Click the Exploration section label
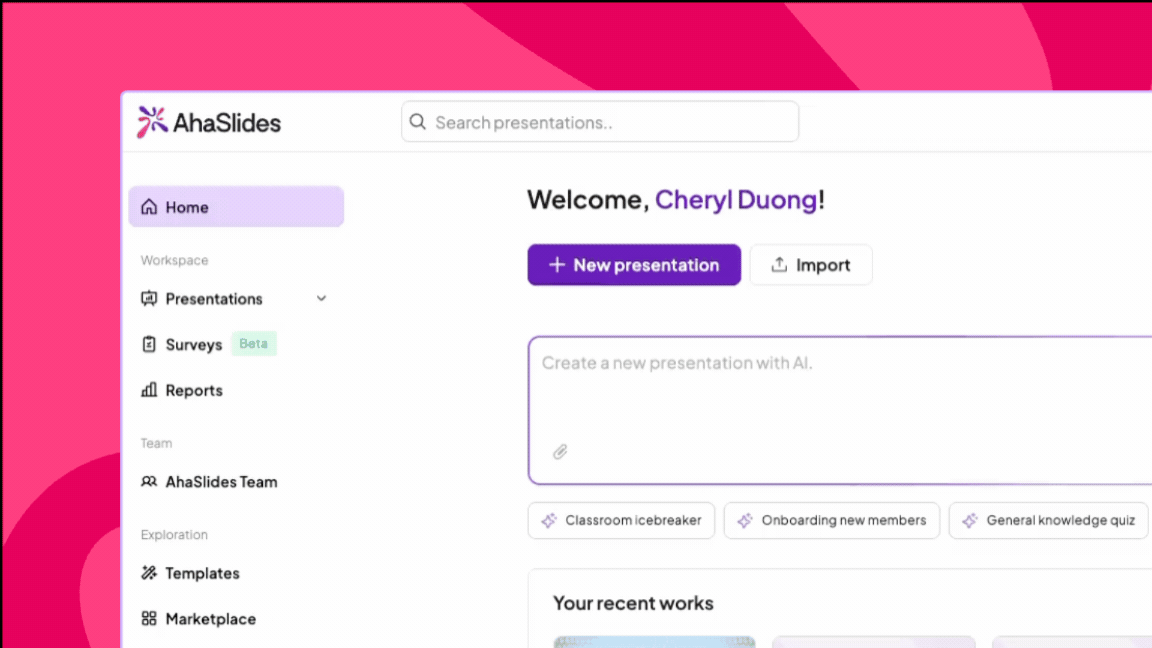Viewport: 1152px width, 648px height. point(174,534)
